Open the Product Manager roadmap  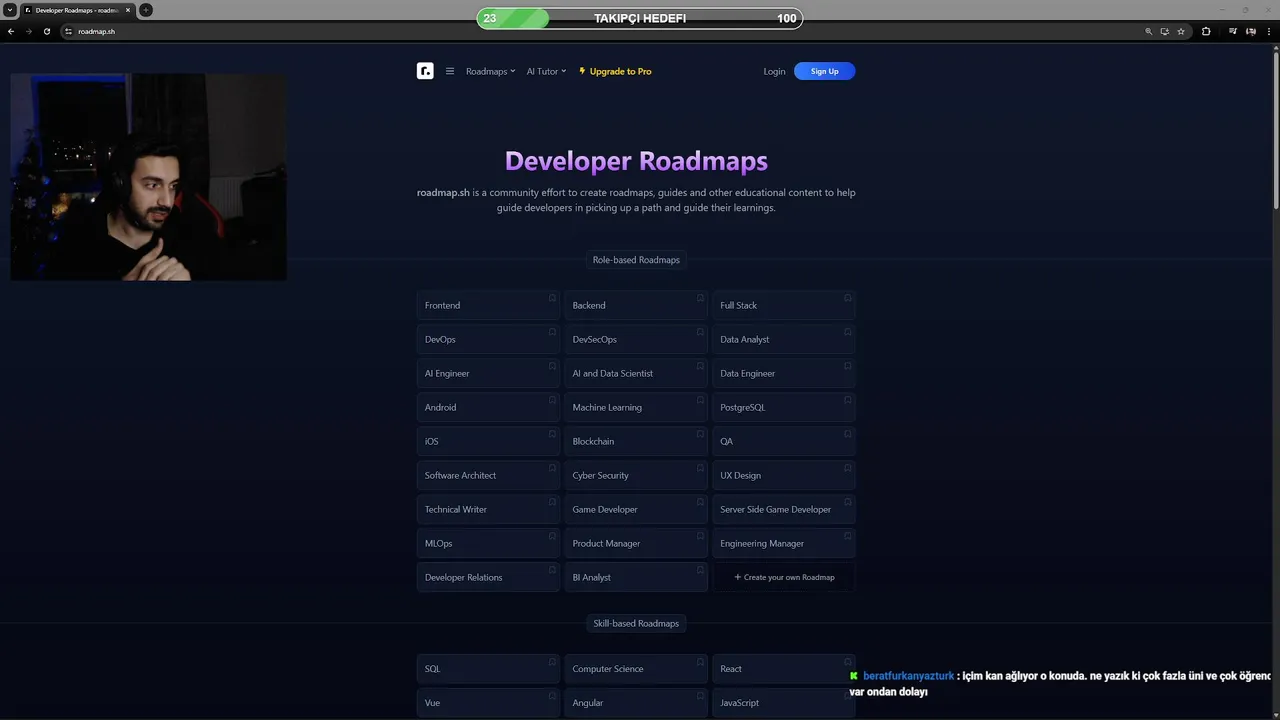click(x=636, y=543)
